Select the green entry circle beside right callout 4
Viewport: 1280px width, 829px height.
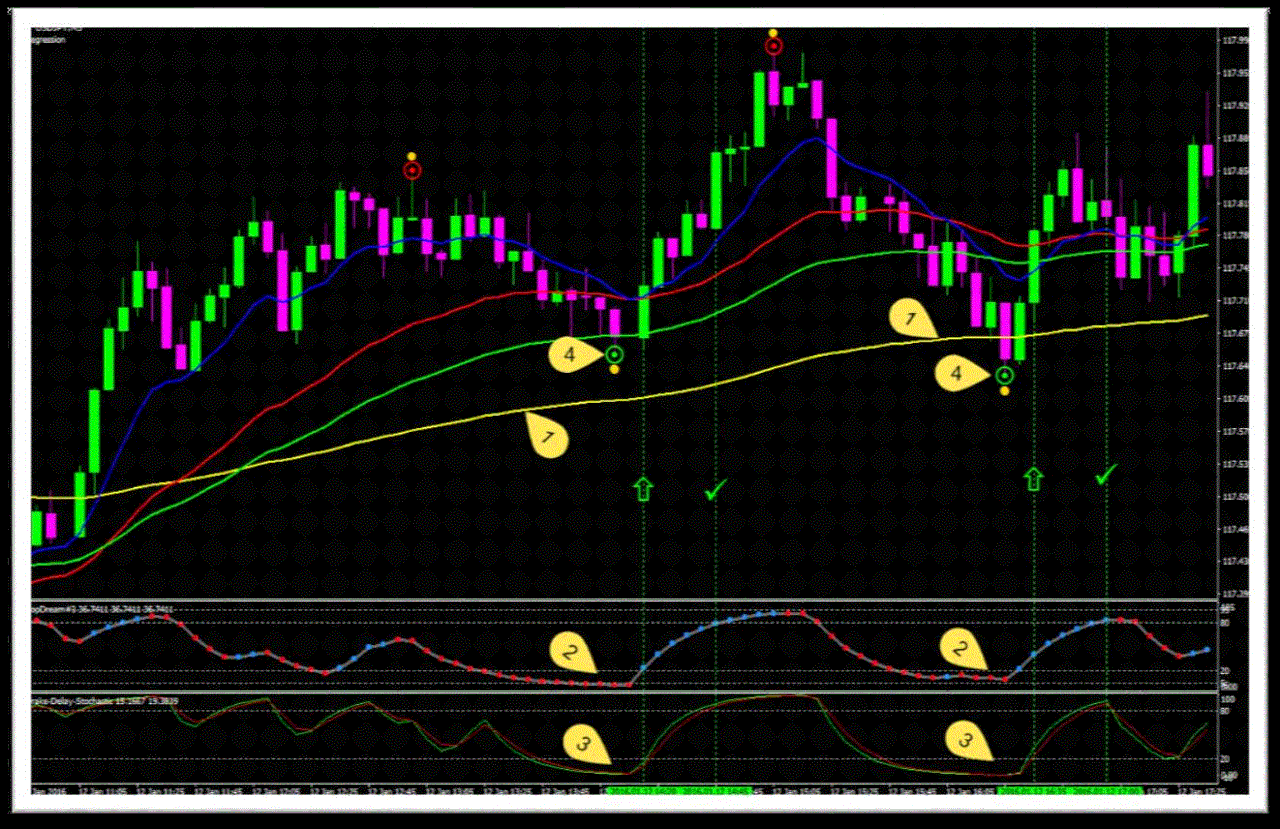(1003, 374)
